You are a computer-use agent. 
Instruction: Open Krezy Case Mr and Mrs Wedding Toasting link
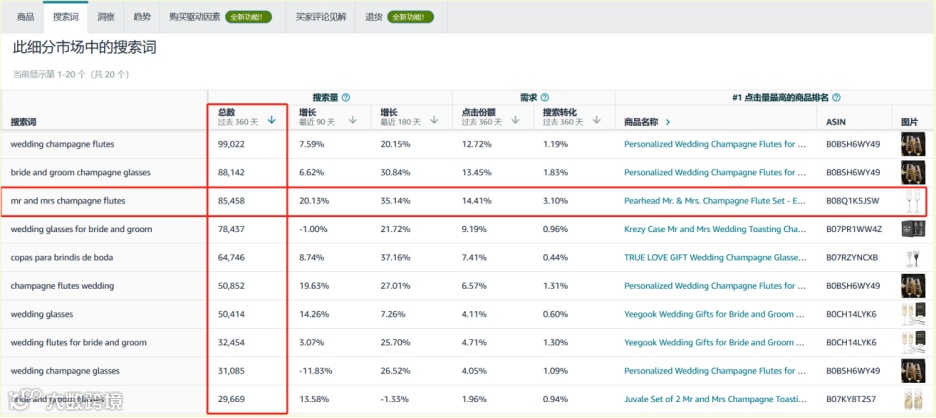pos(715,229)
